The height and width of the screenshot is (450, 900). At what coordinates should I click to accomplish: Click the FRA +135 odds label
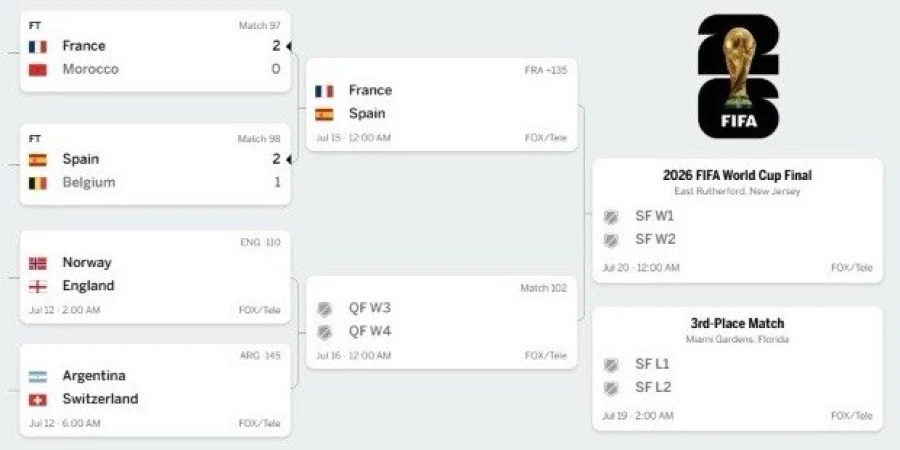(x=546, y=70)
